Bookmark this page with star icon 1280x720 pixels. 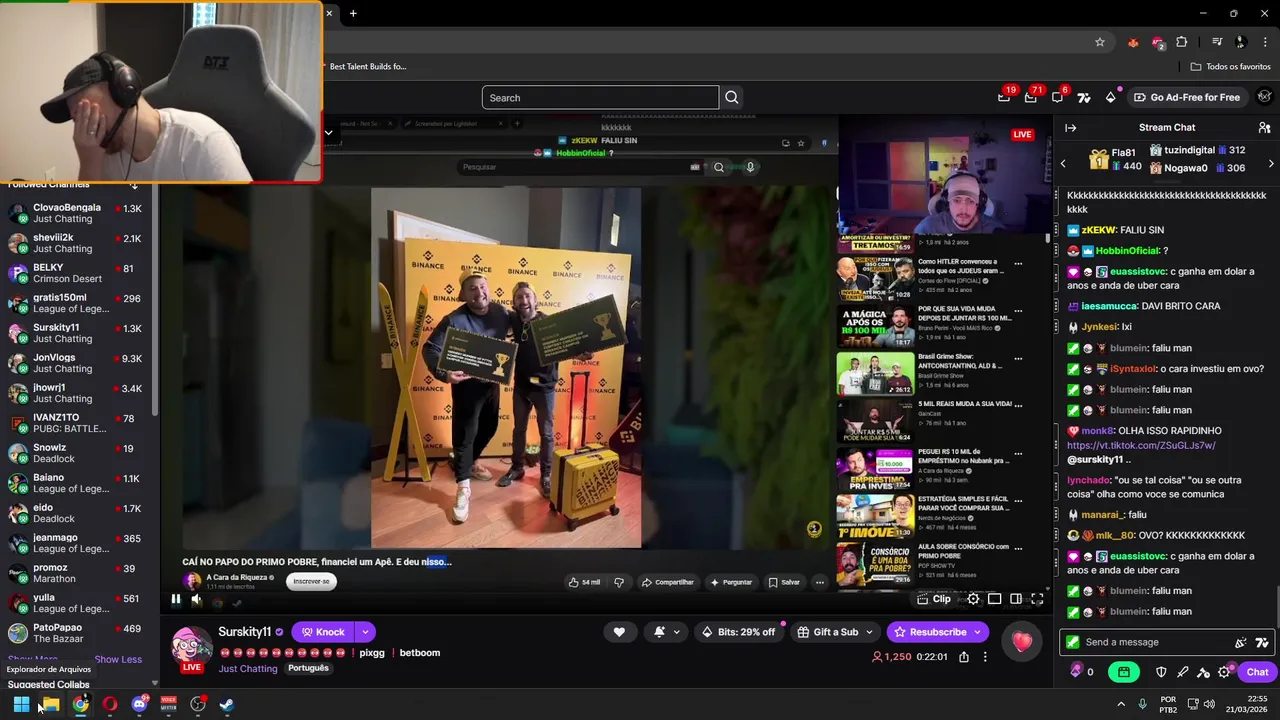1100,42
